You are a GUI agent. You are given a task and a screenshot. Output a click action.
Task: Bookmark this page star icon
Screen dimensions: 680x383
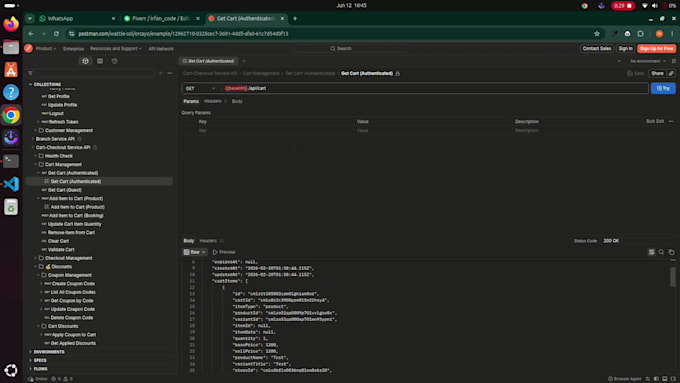coord(597,33)
